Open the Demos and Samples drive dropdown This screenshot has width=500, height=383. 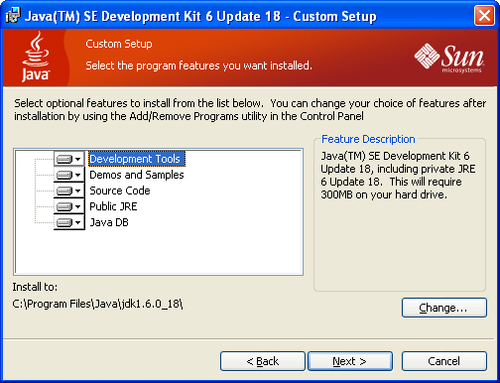(69, 175)
